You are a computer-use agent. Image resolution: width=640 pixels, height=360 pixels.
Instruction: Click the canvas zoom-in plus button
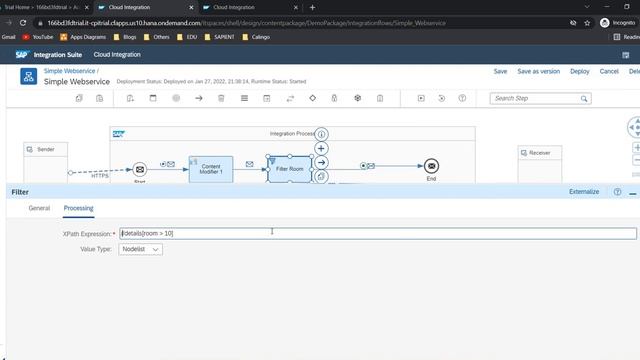click(636, 148)
